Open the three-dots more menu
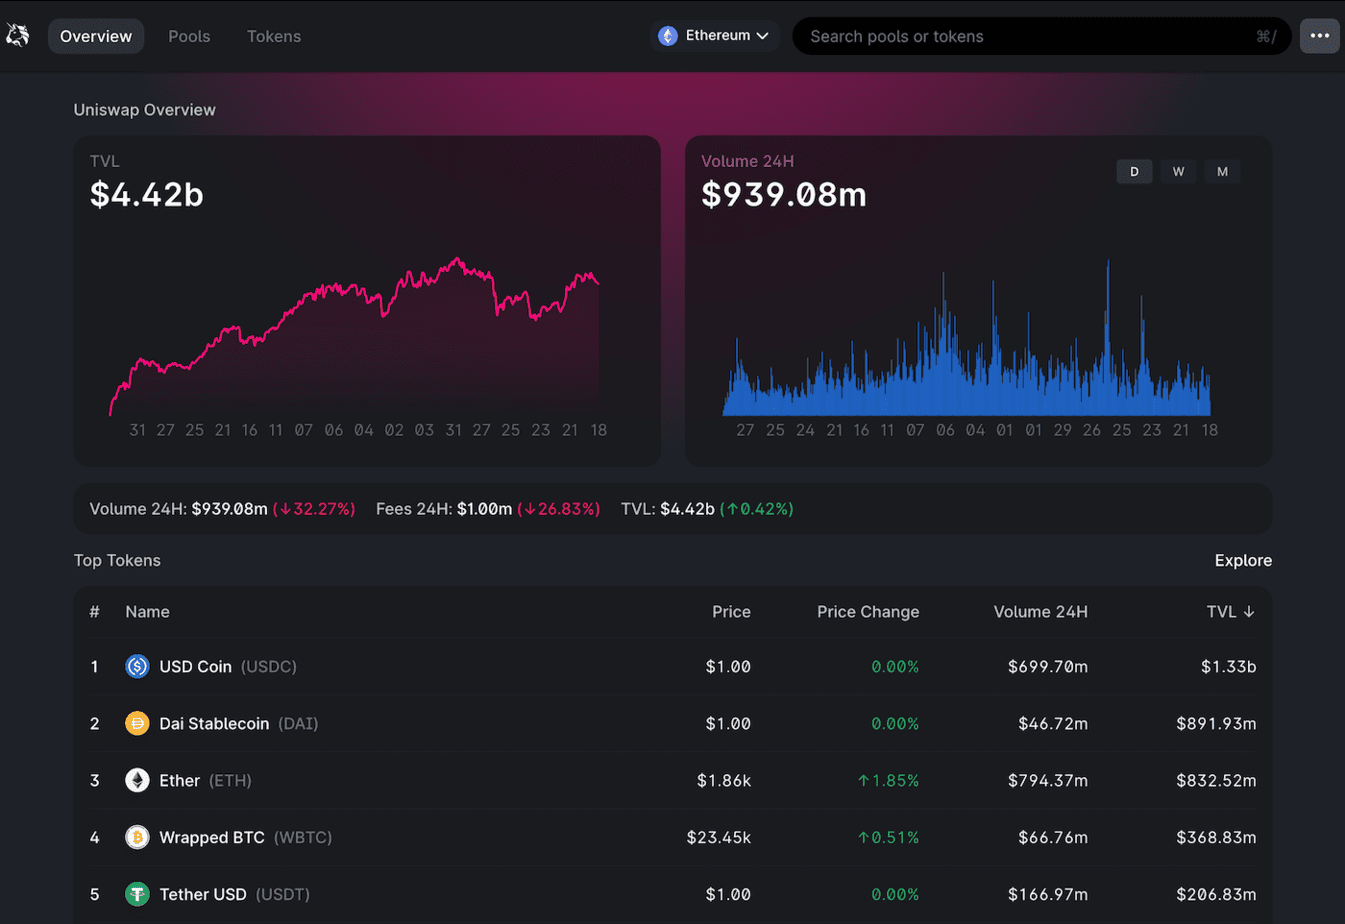The width and height of the screenshot is (1345, 924). tap(1319, 36)
